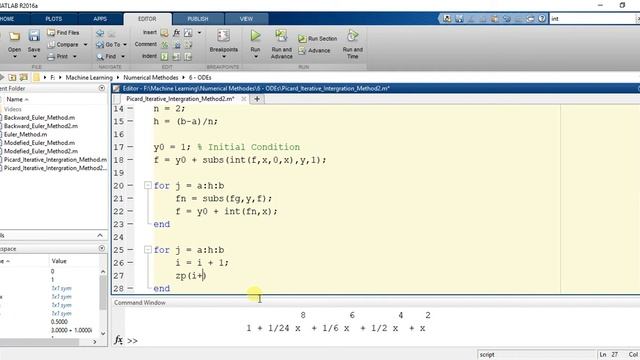Click the fx insert function icon
Image resolution: width=640 pixels, height=360 pixels.
[x=176, y=33]
